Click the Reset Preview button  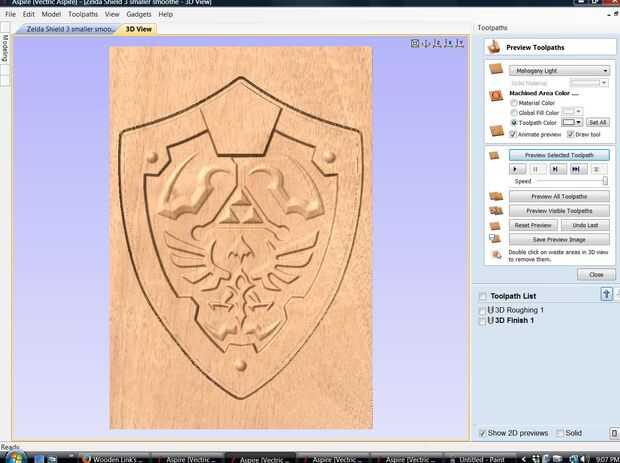point(533,225)
